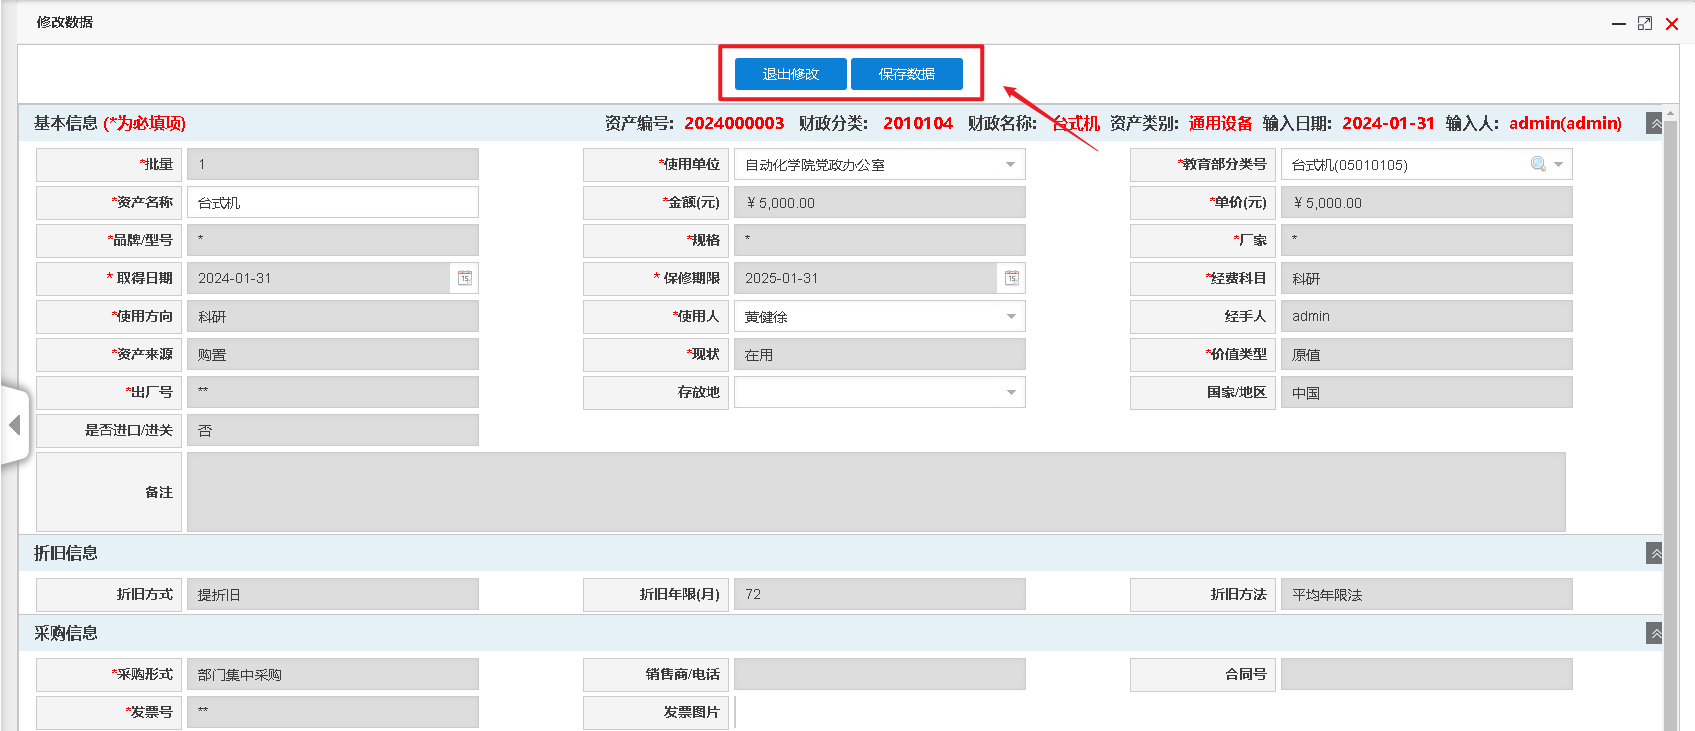Click the 保存数据 button
This screenshot has width=1695, height=731.
(906, 74)
